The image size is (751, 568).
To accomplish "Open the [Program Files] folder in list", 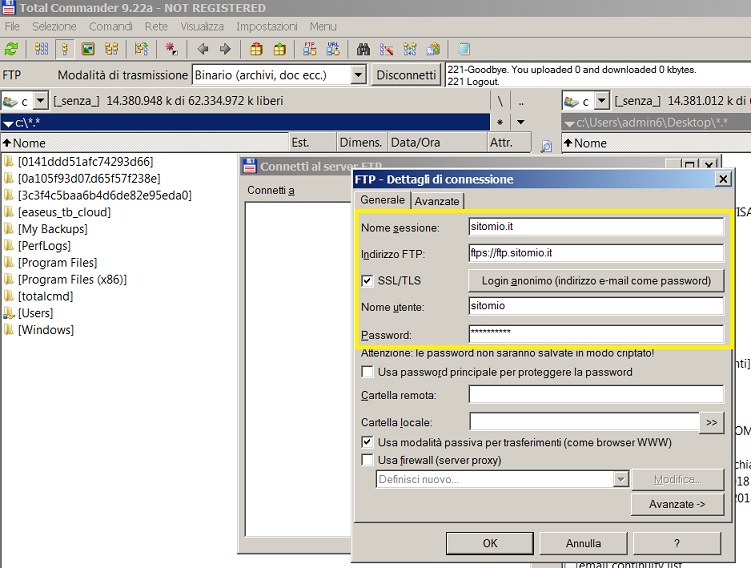I will pyautogui.click(x=57, y=263).
